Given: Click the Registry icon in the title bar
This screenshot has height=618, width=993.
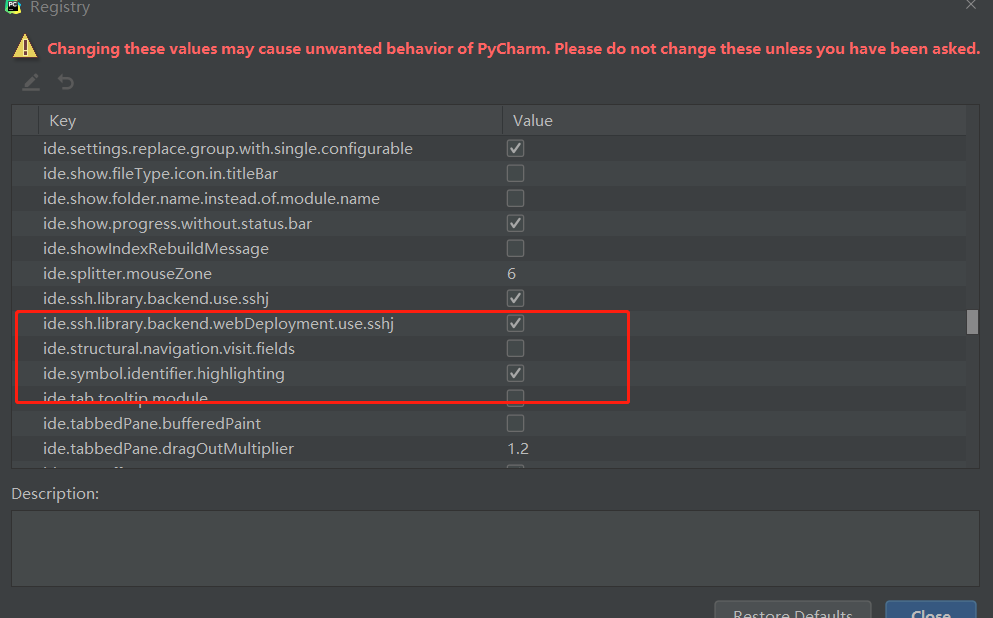Looking at the screenshot, I should pyautogui.click(x=12, y=8).
